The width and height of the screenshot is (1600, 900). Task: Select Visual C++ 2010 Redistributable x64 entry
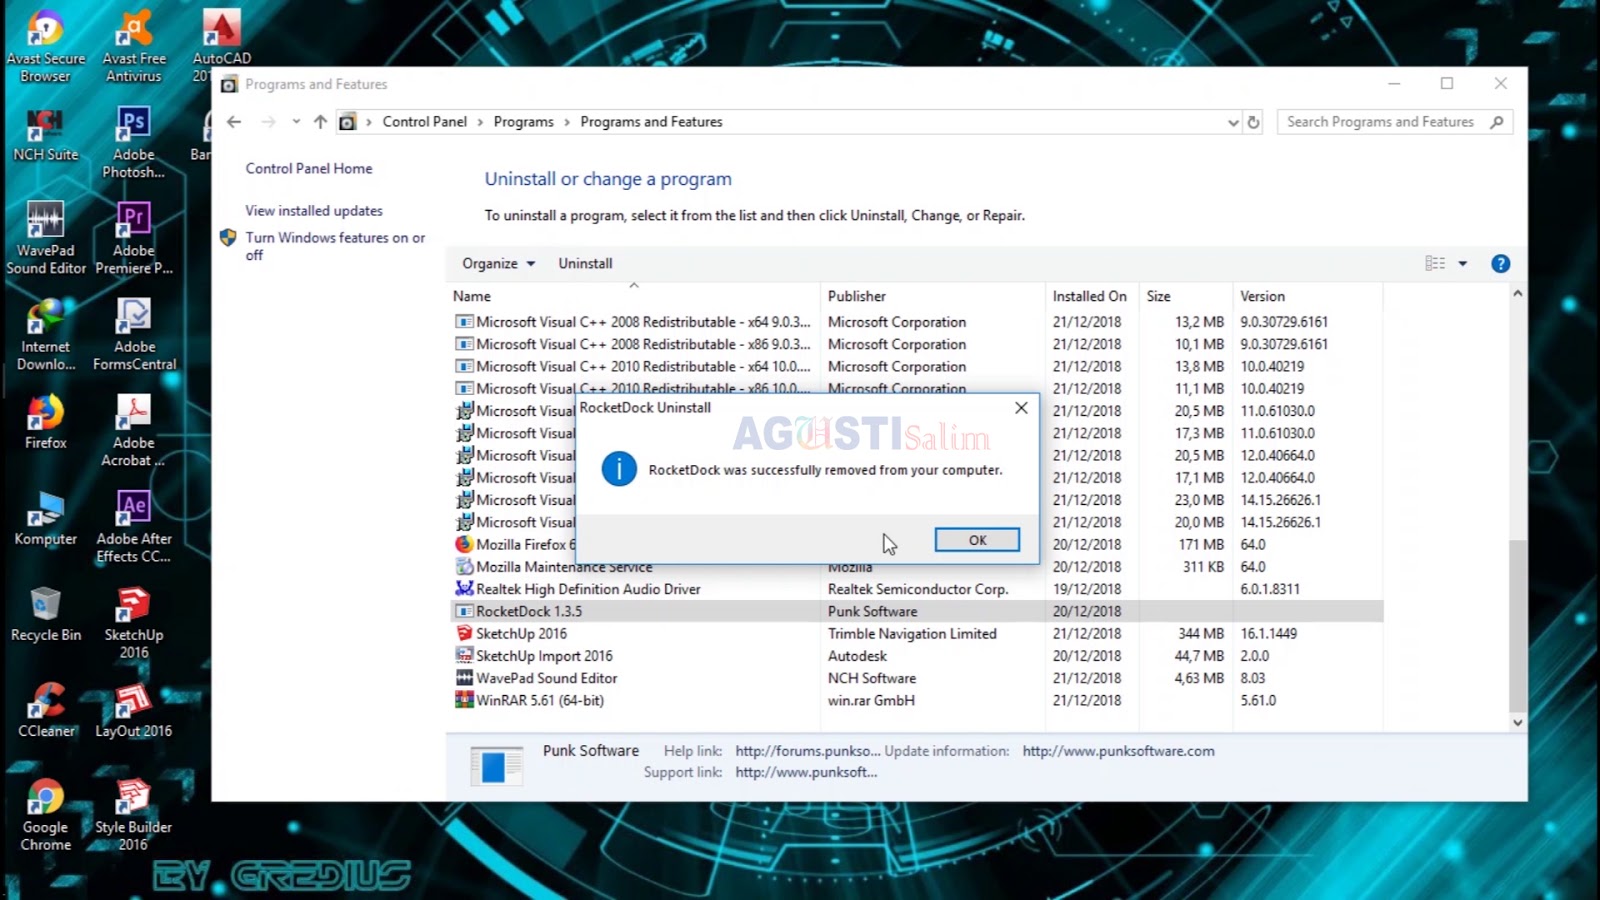click(x=917, y=366)
